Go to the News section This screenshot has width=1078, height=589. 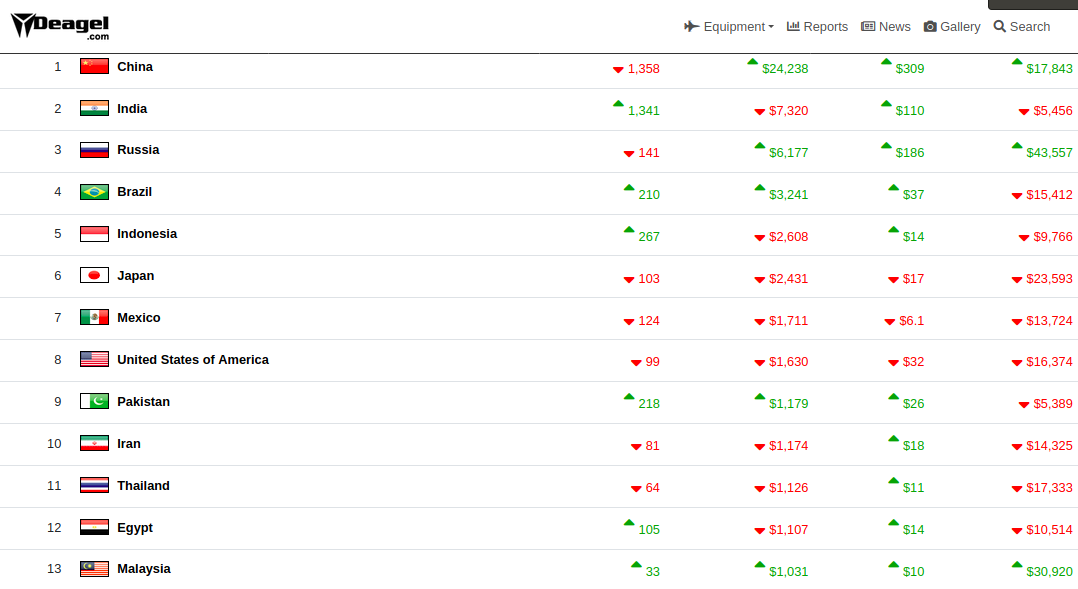pyautogui.click(x=886, y=27)
